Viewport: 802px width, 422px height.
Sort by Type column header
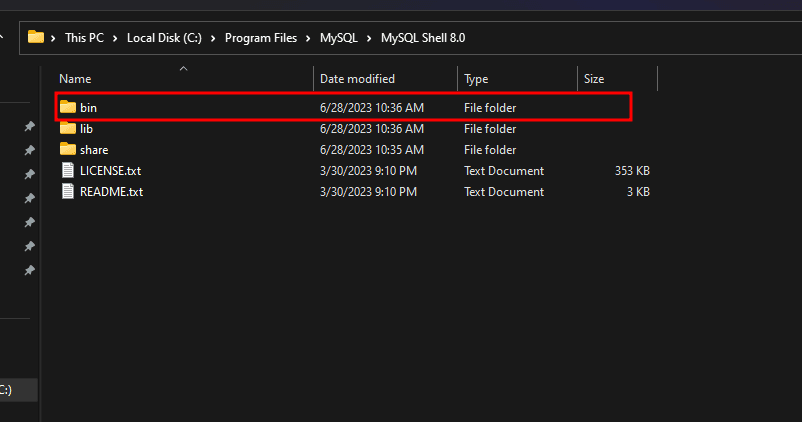[476, 79]
